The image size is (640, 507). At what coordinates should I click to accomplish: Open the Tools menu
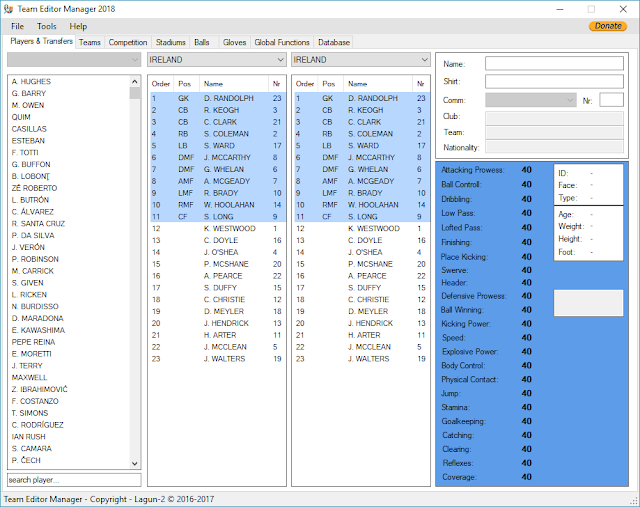point(47,26)
